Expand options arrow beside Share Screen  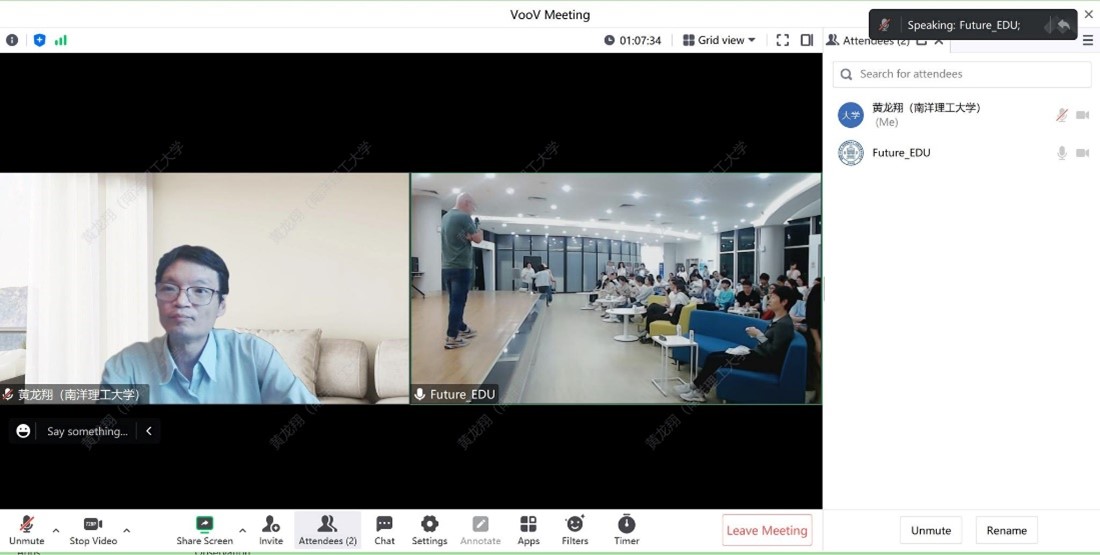pyautogui.click(x=243, y=530)
